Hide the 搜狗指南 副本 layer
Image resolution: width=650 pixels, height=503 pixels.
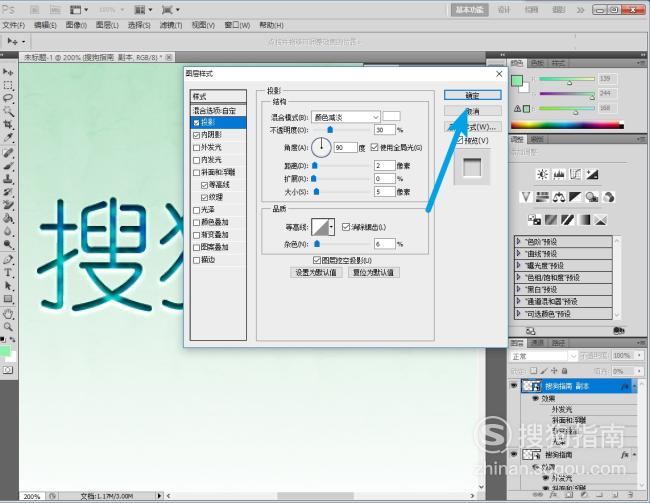click(514, 386)
